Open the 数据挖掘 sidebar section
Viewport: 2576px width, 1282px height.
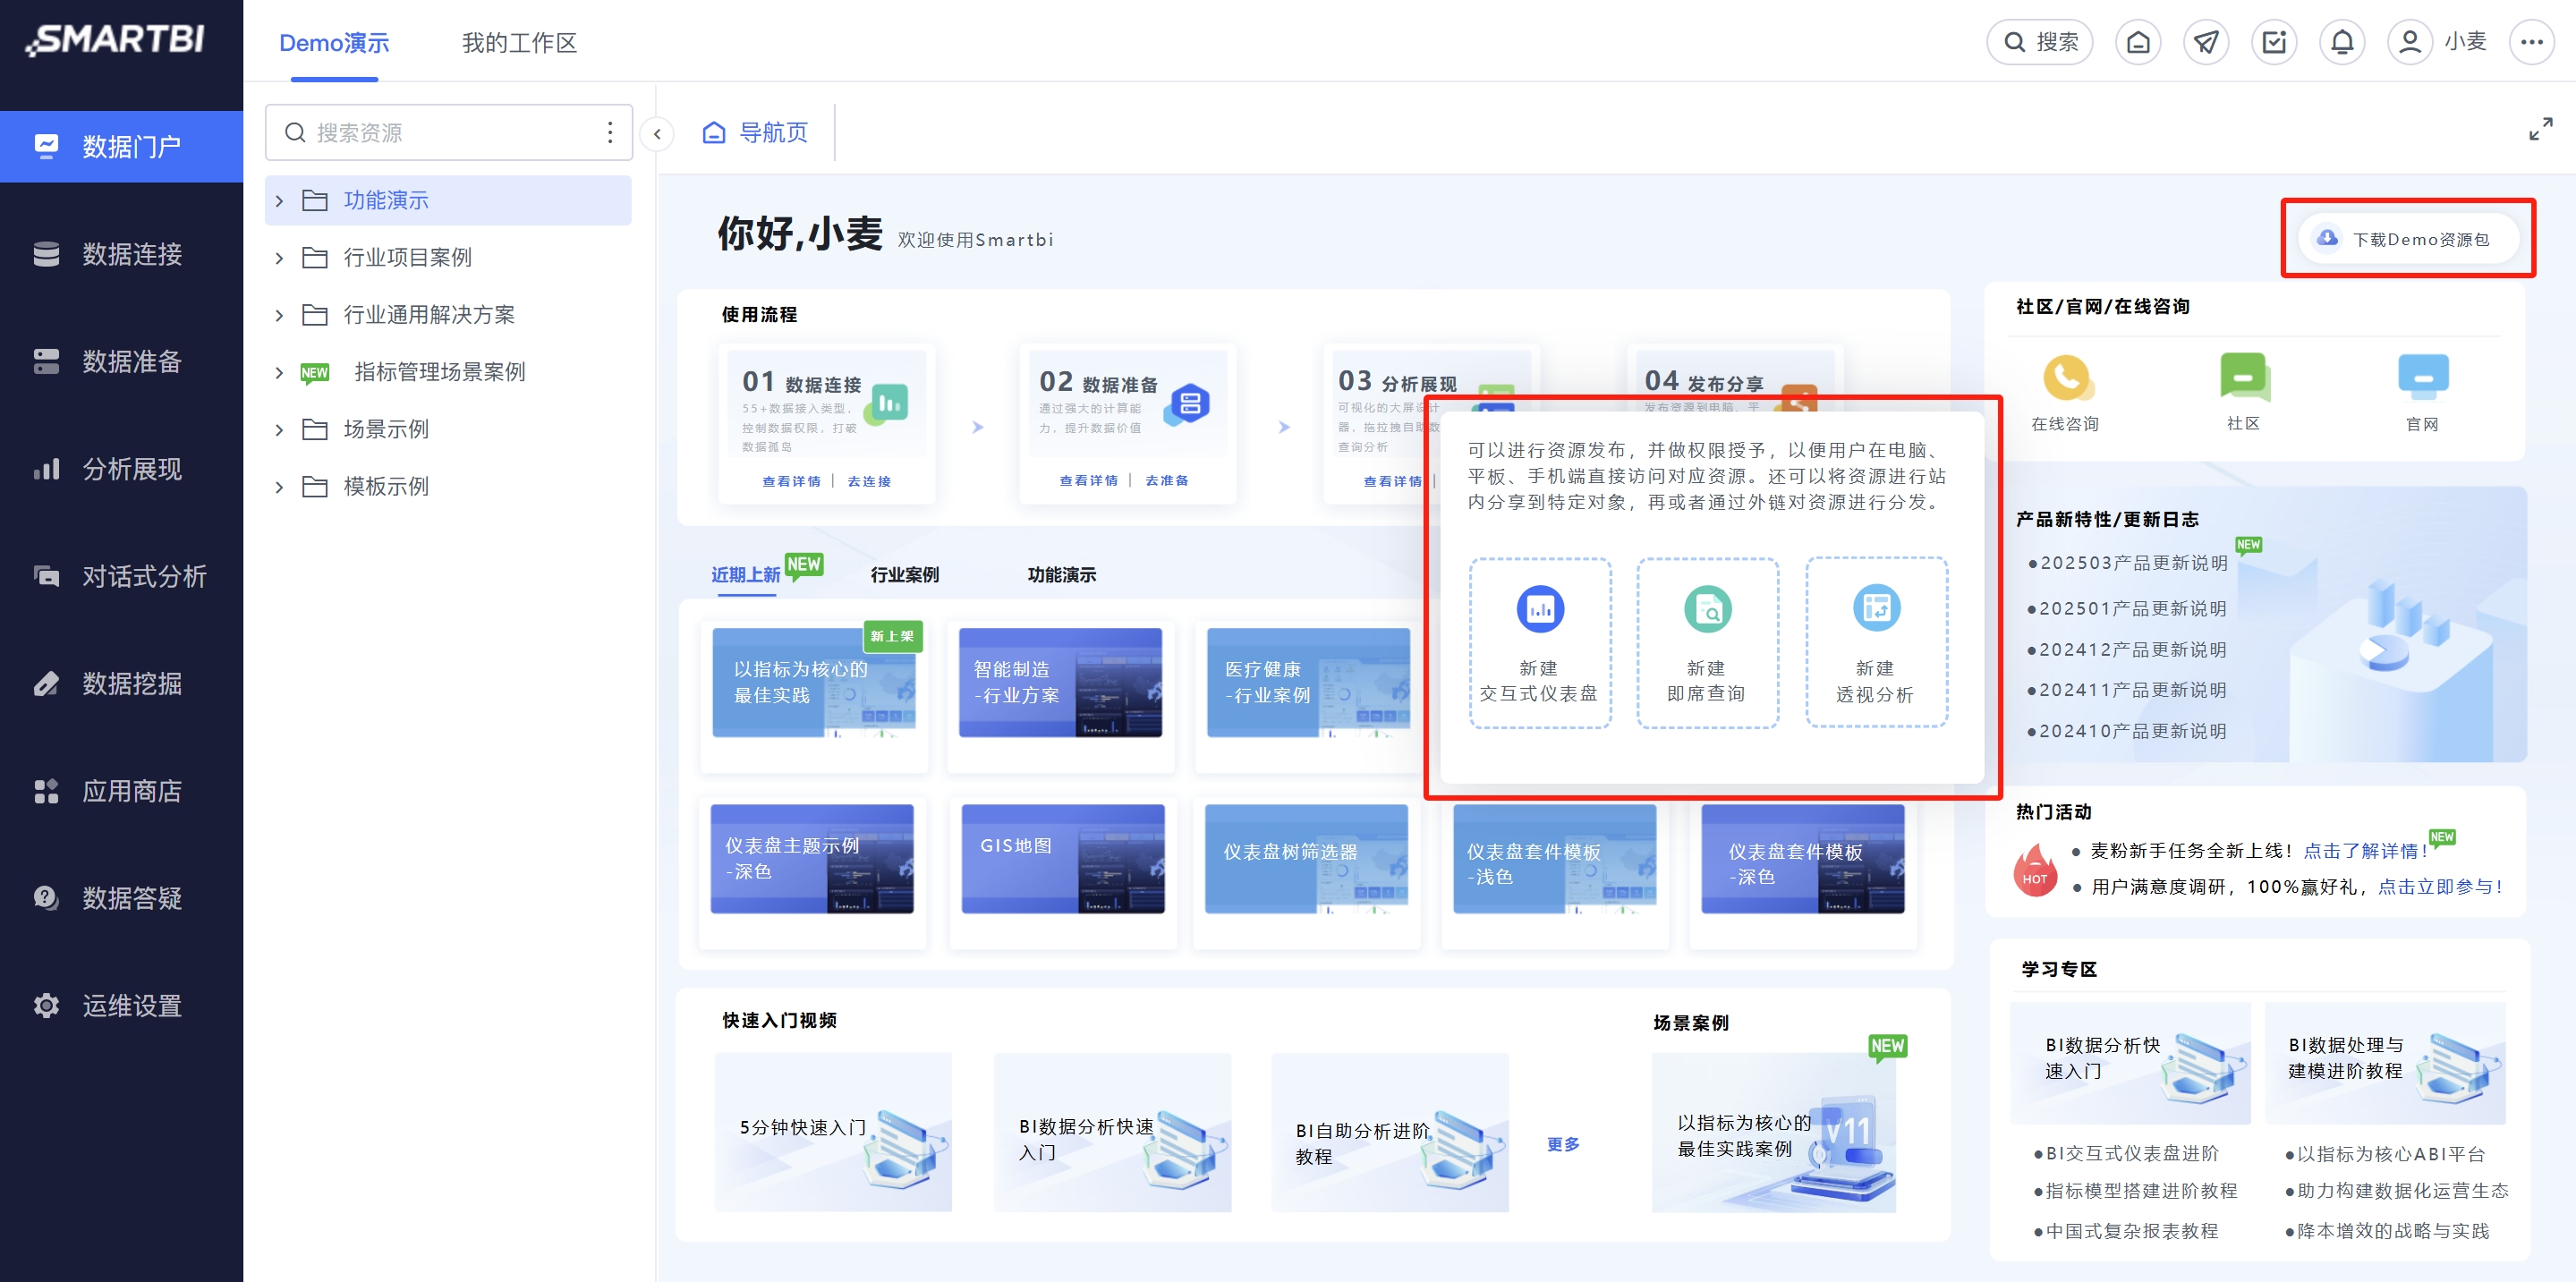pyautogui.click(x=121, y=683)
